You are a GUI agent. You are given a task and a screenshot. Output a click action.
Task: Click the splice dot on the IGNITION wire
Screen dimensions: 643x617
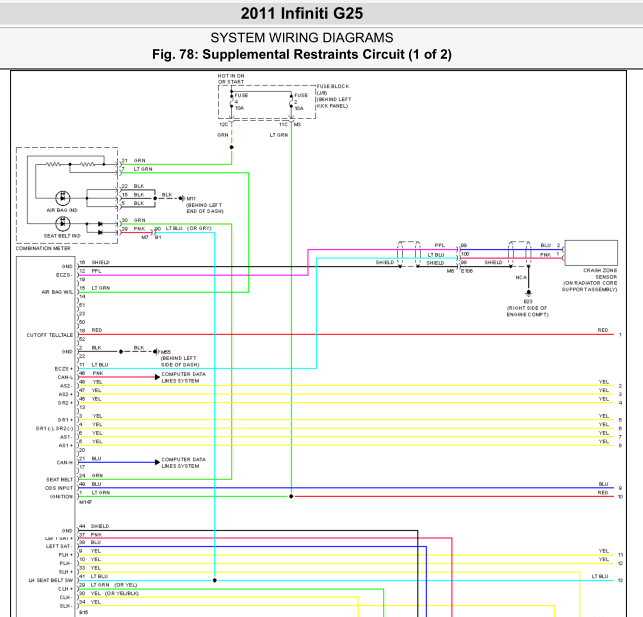291,496
